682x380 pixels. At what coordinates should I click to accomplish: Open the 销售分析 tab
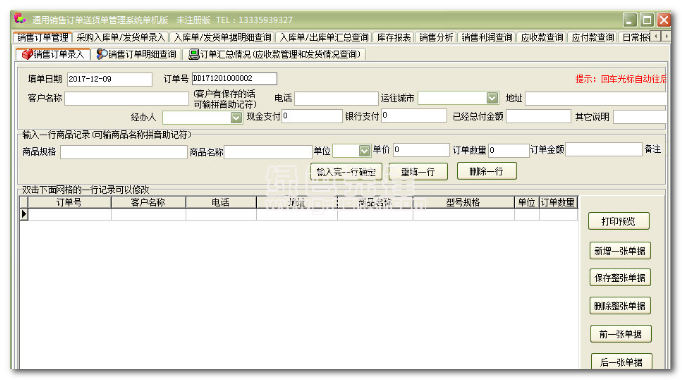tap(436, 37)
